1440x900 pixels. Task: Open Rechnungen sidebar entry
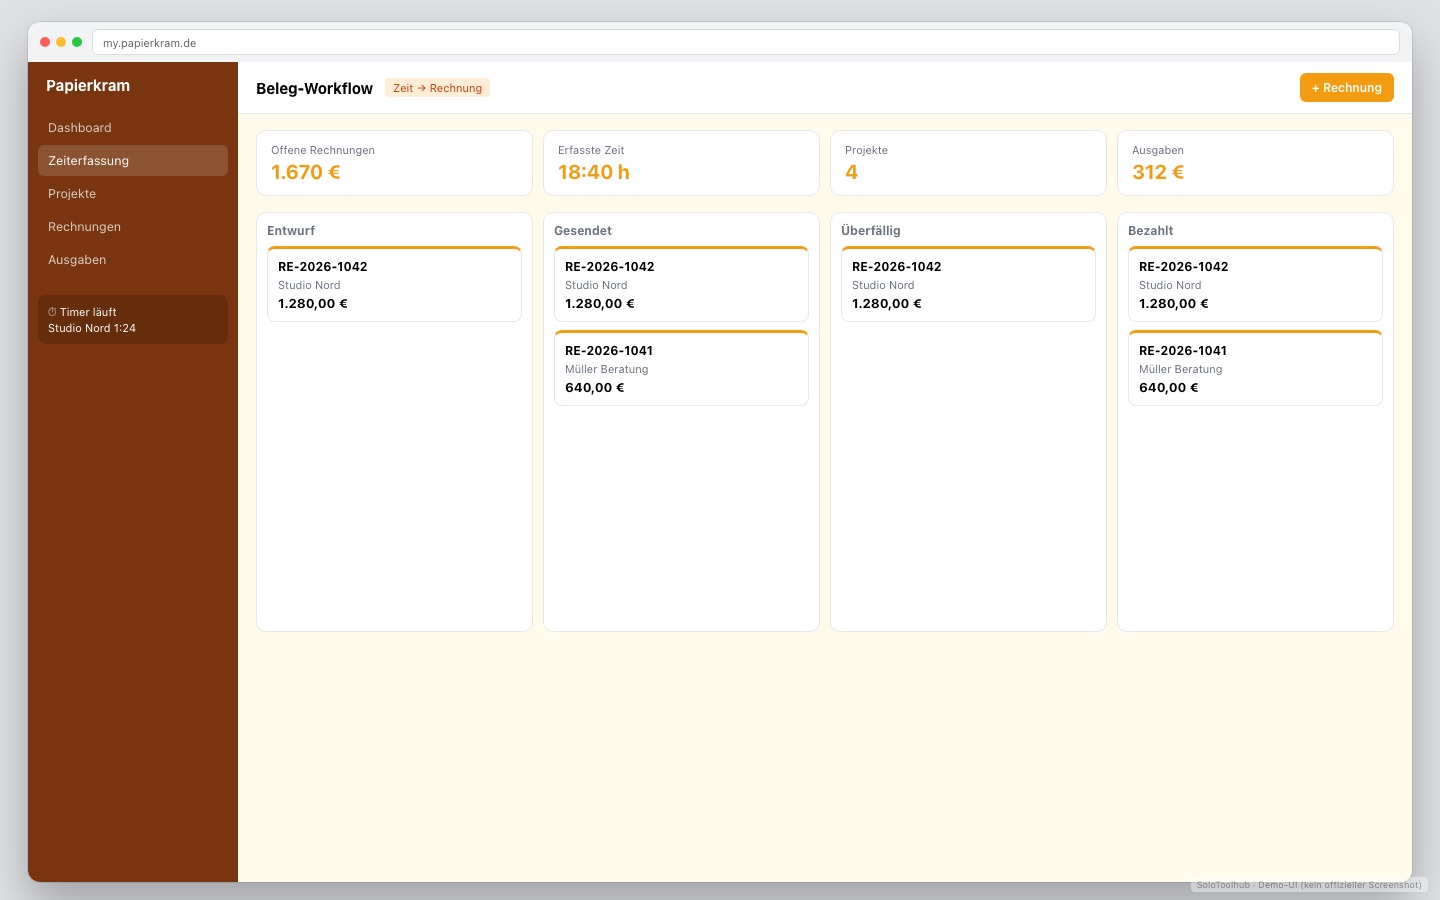[133, 227]
